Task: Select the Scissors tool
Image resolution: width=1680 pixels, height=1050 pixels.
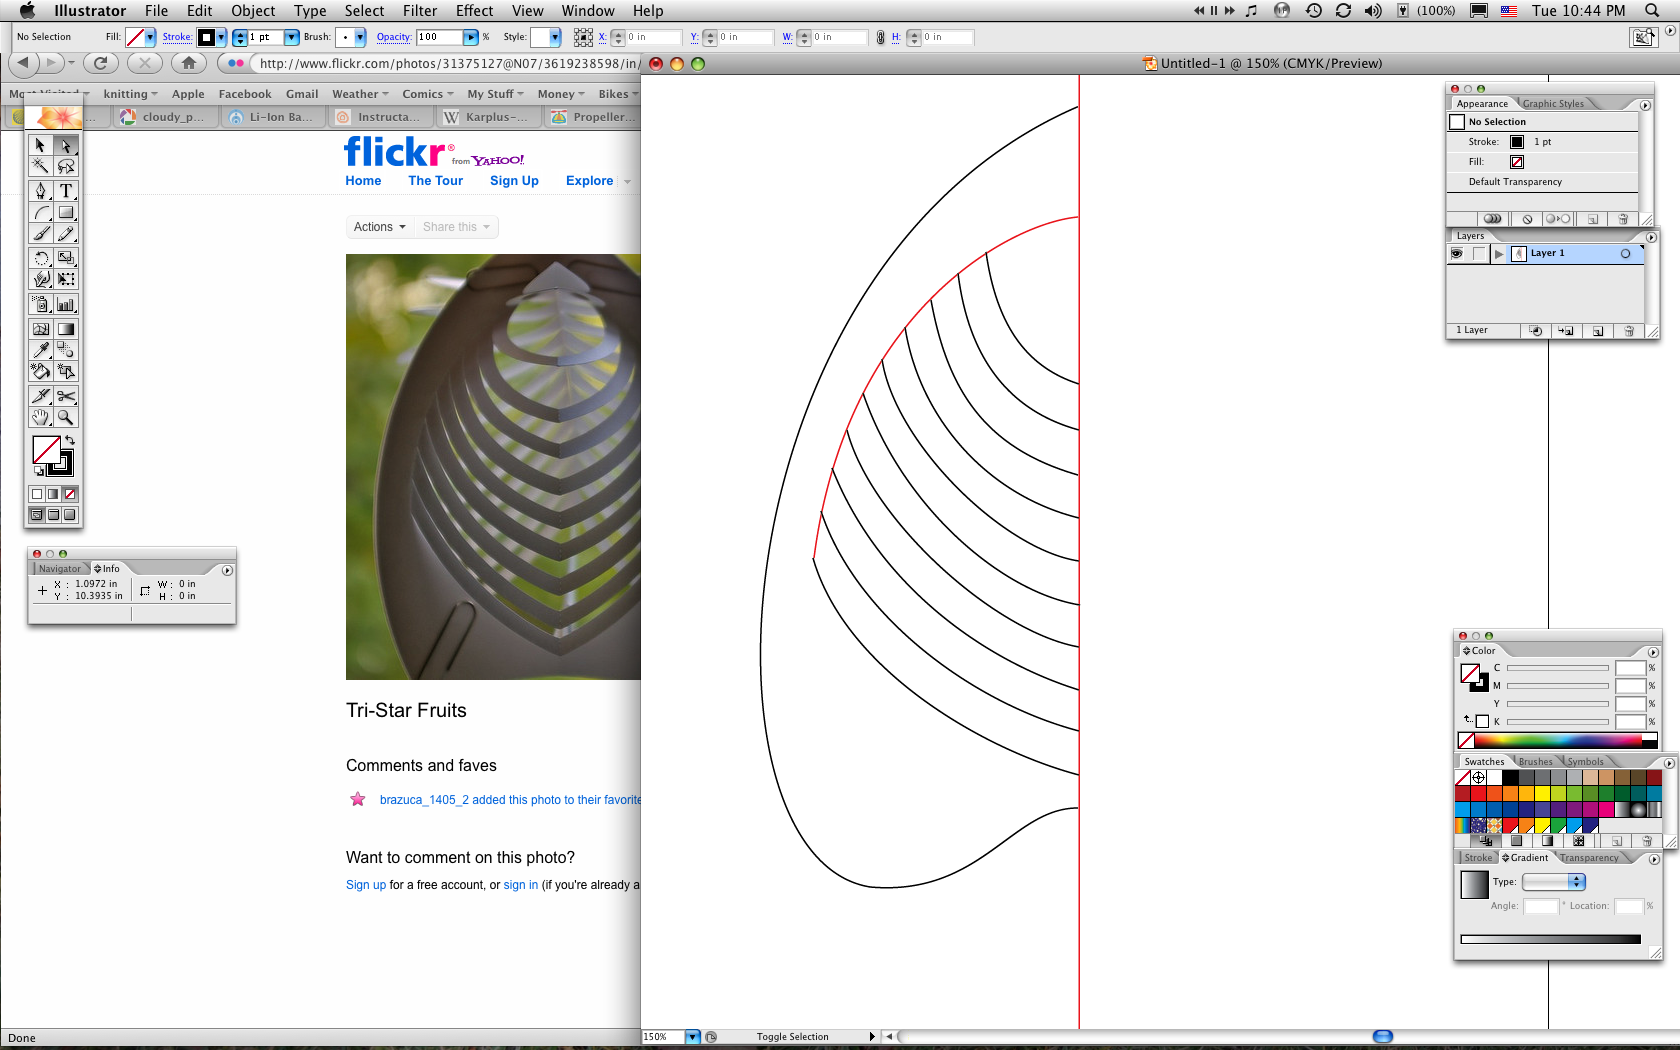Action: tap(67, 395)
